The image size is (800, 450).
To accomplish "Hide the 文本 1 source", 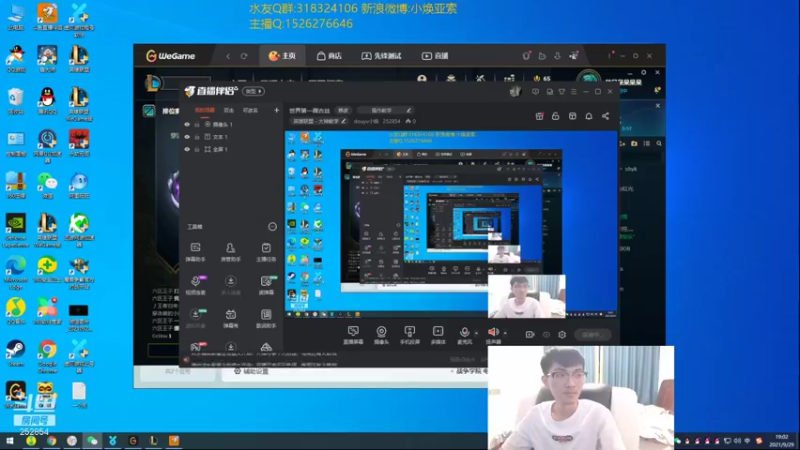I will point(187,137).
